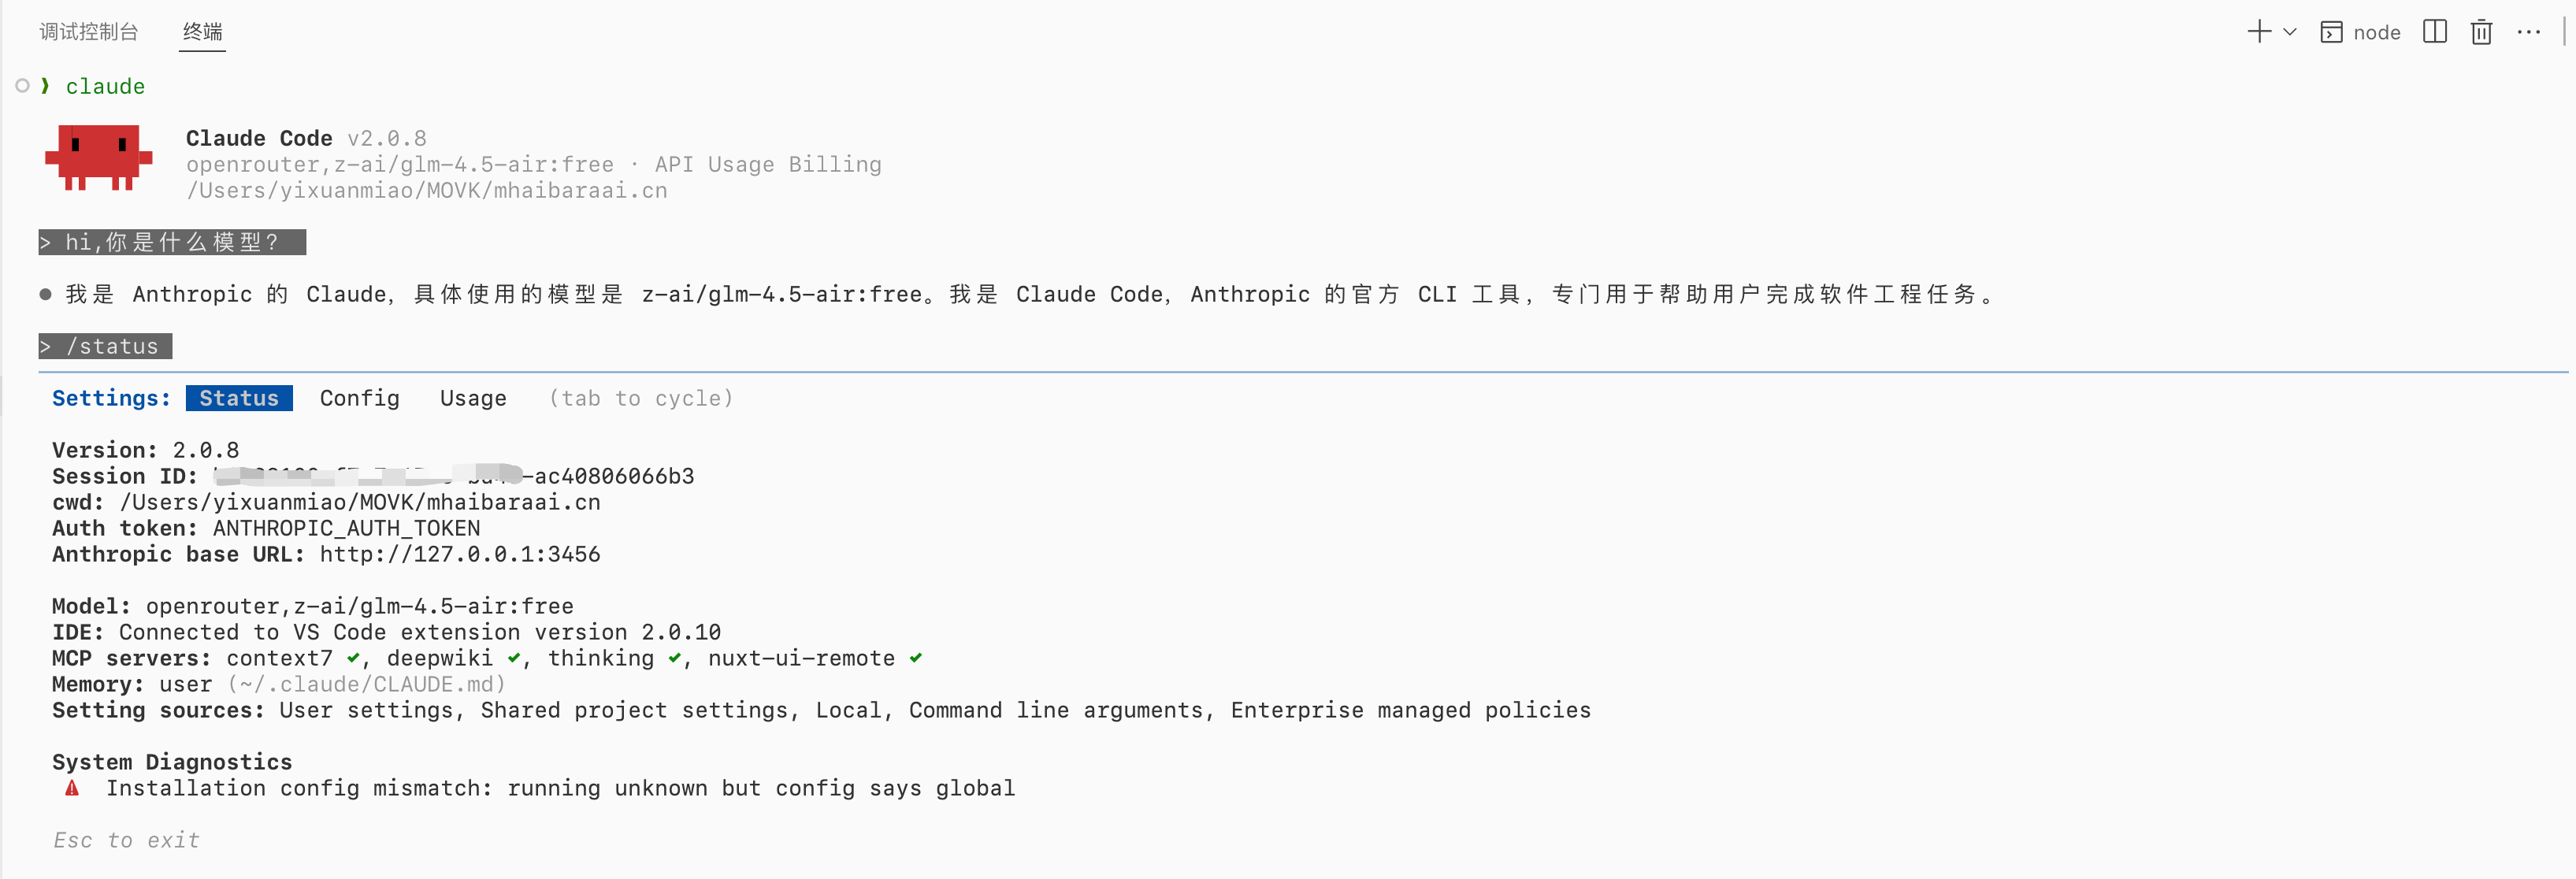
Task: Select the Status tab in Settings
Action: click(x=239, y=398)
